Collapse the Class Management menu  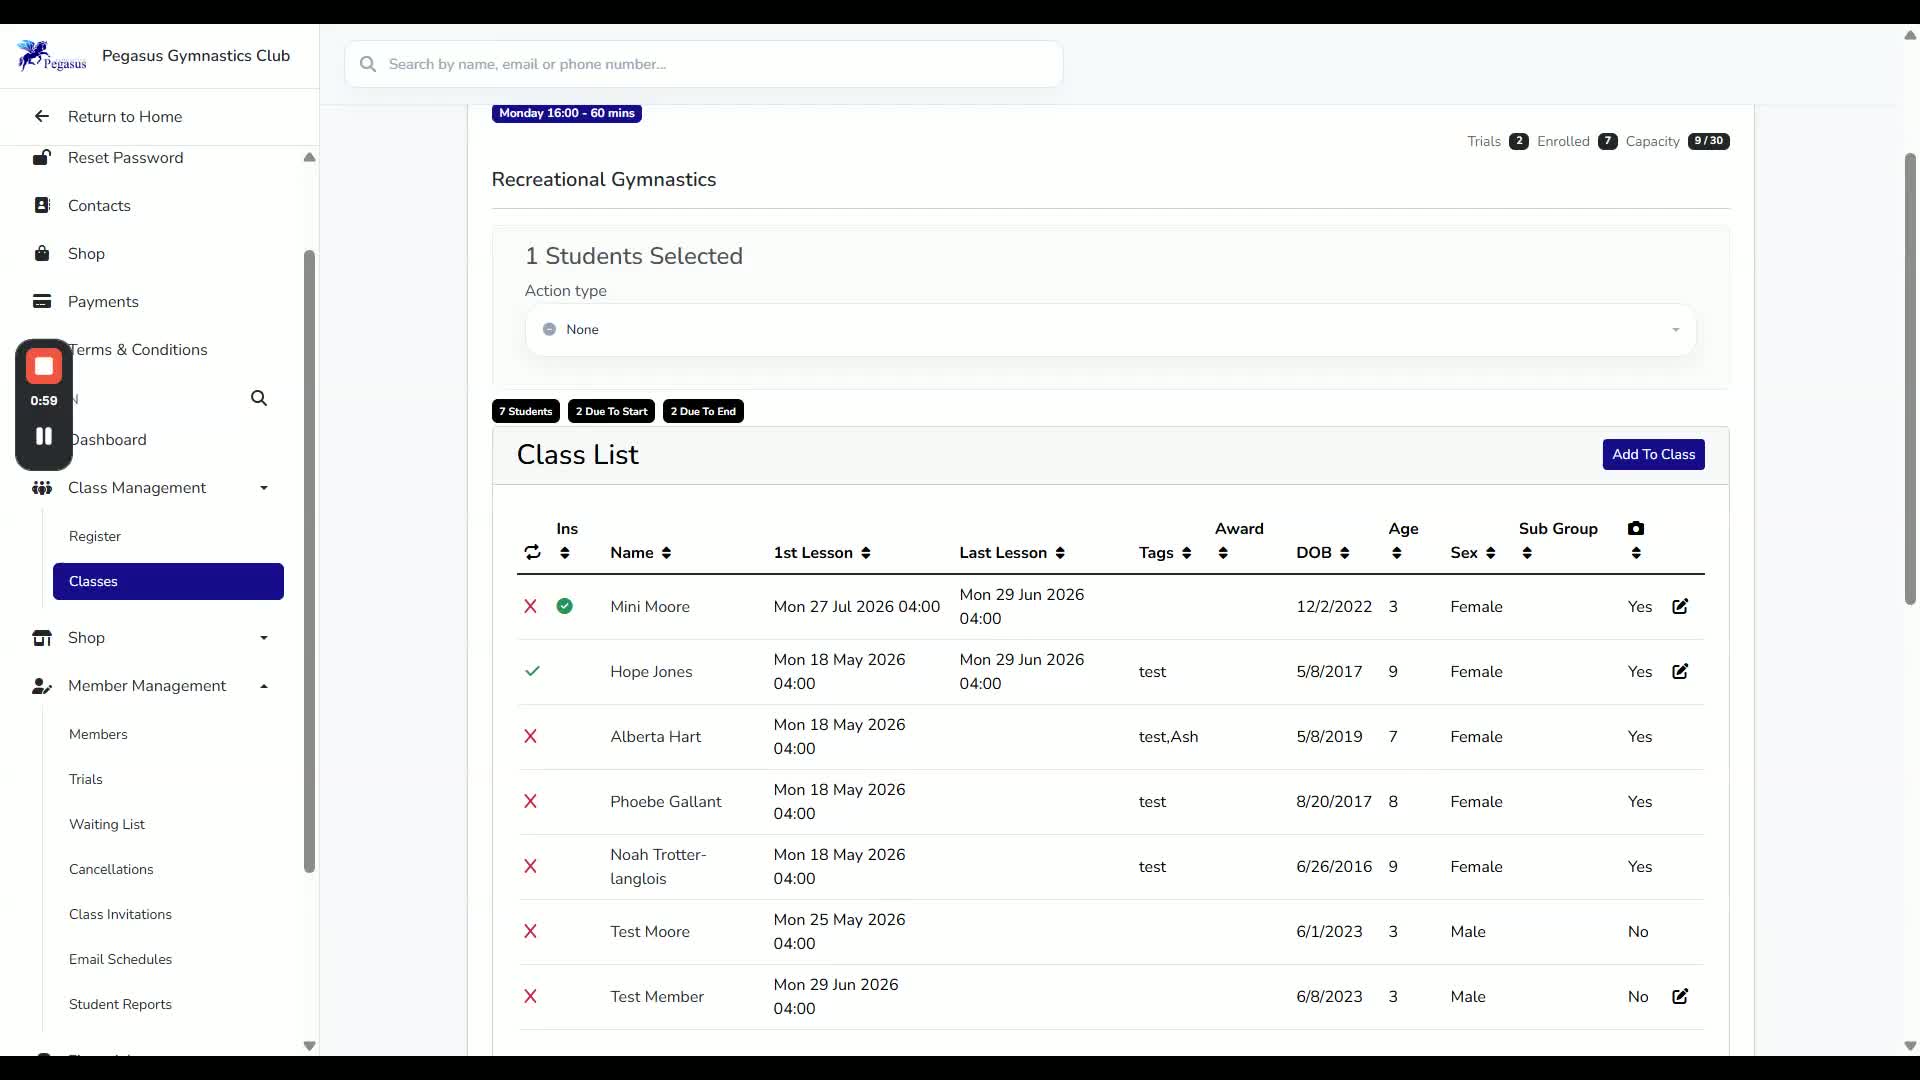(x=264, y=488)
